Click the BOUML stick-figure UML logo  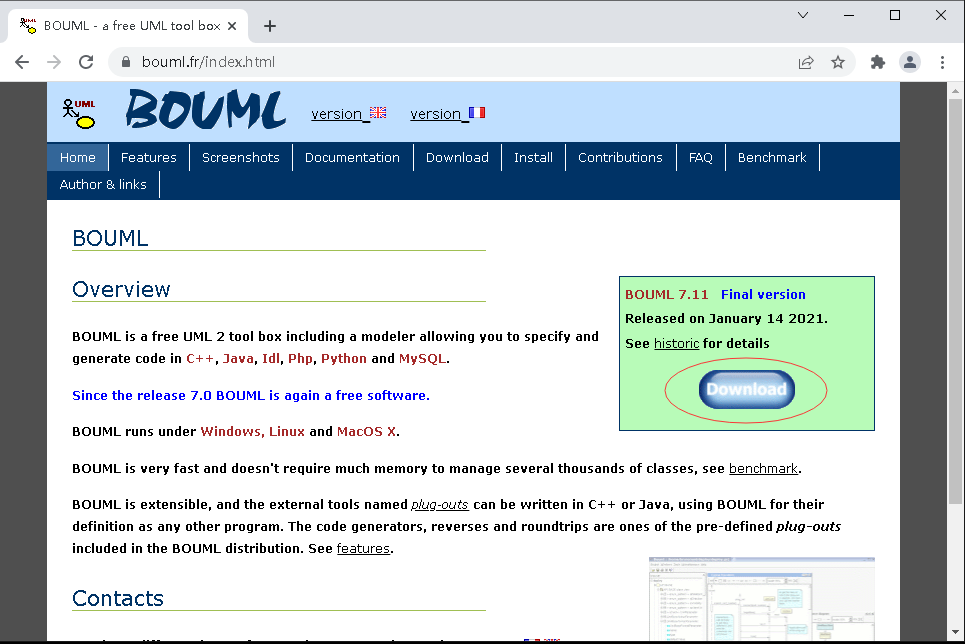[79, 113]
